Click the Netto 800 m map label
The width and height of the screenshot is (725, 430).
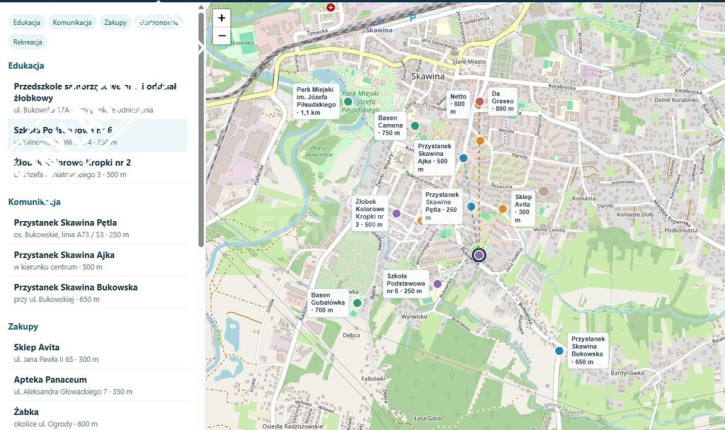(x=458, y=104)
